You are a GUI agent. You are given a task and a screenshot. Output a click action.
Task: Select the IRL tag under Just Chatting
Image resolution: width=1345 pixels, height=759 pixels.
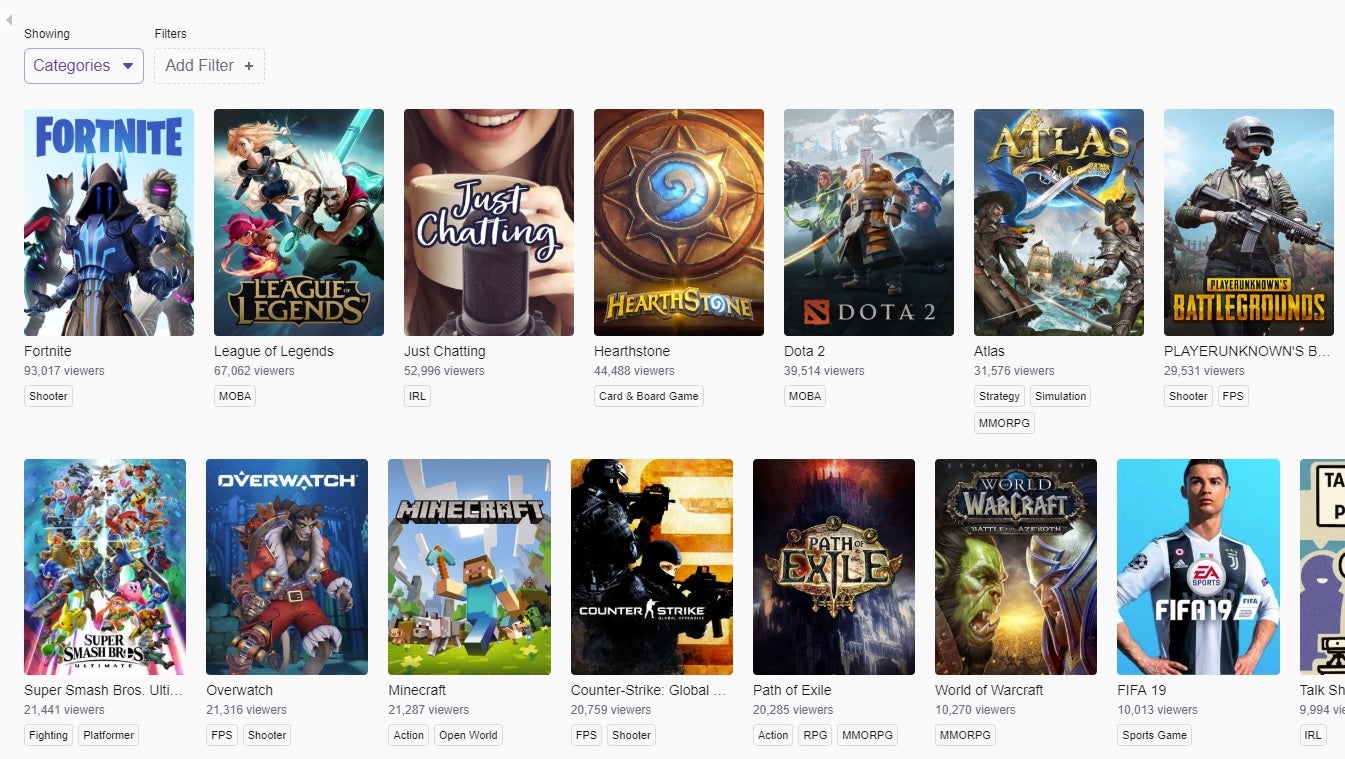click(418, 396)
